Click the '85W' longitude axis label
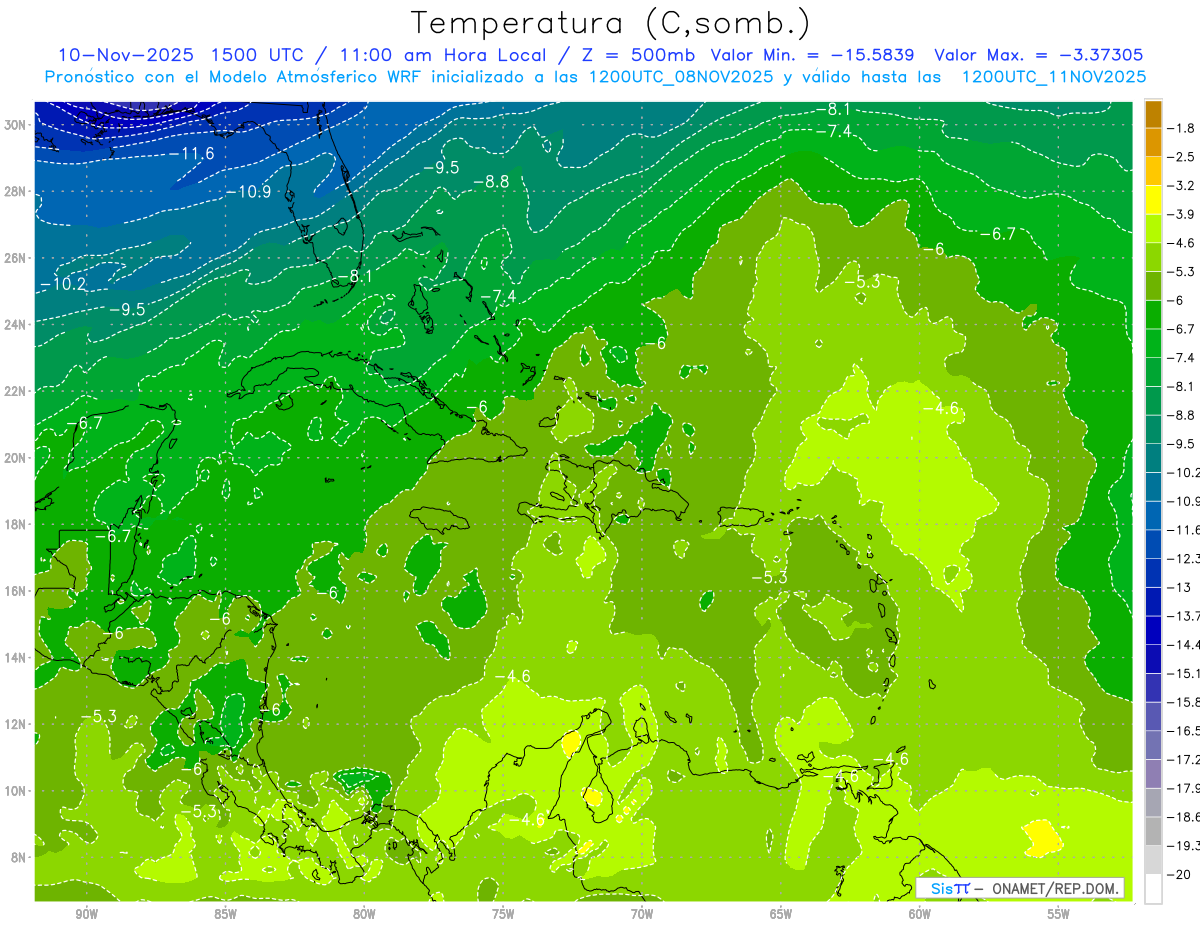Image resolution: width=1200 pixels, height=927 pixels. click(x=225, y=914)
